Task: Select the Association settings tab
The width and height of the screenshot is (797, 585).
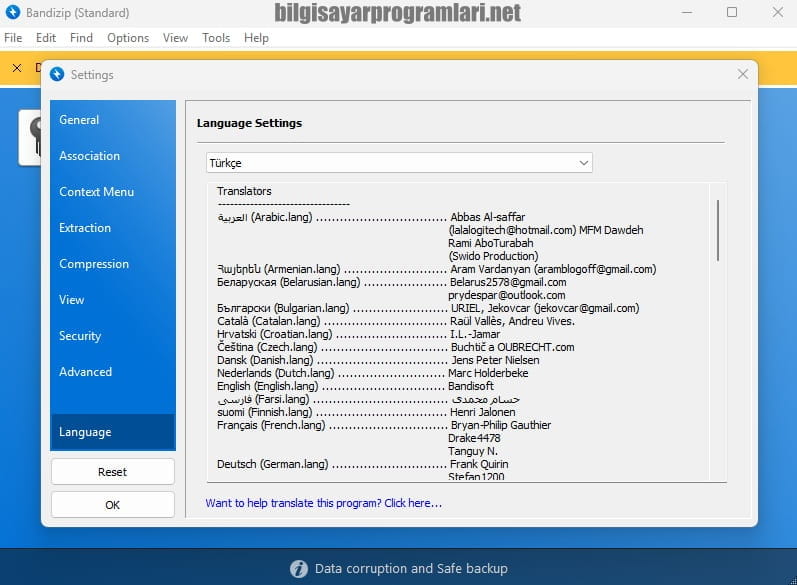Action: [x=113, y=156]
